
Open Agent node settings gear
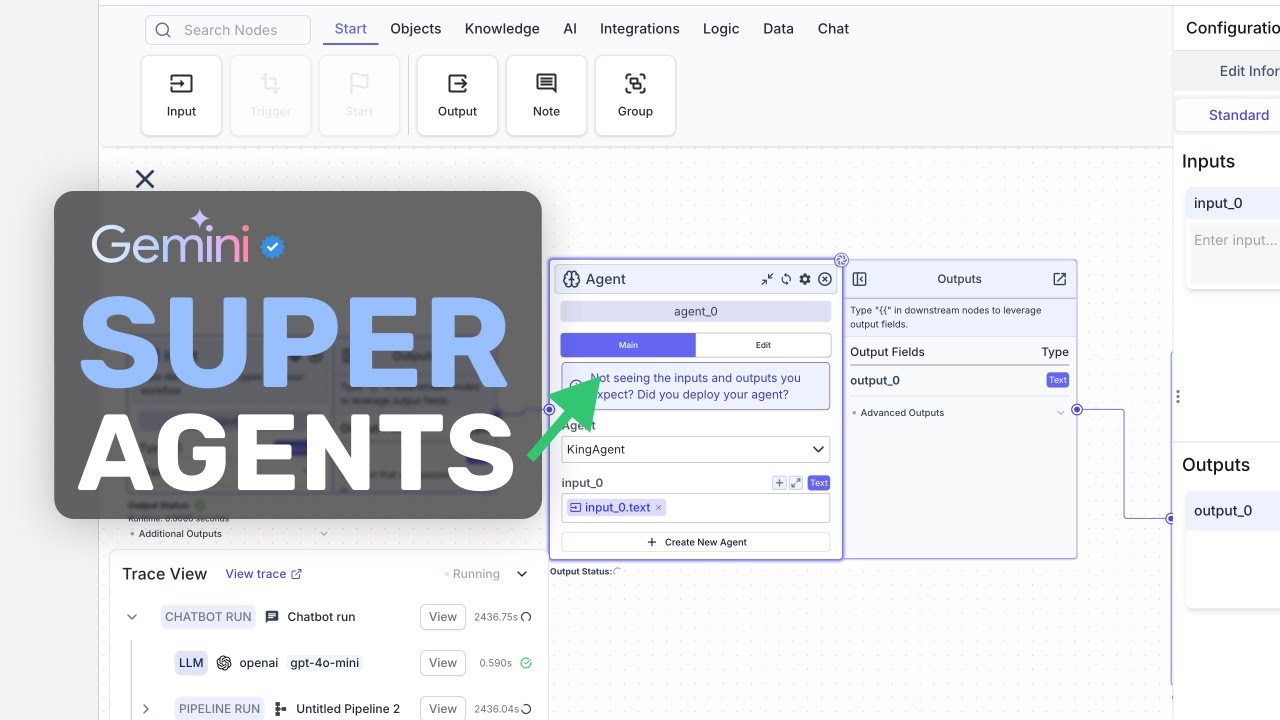(x=805, y=279)
